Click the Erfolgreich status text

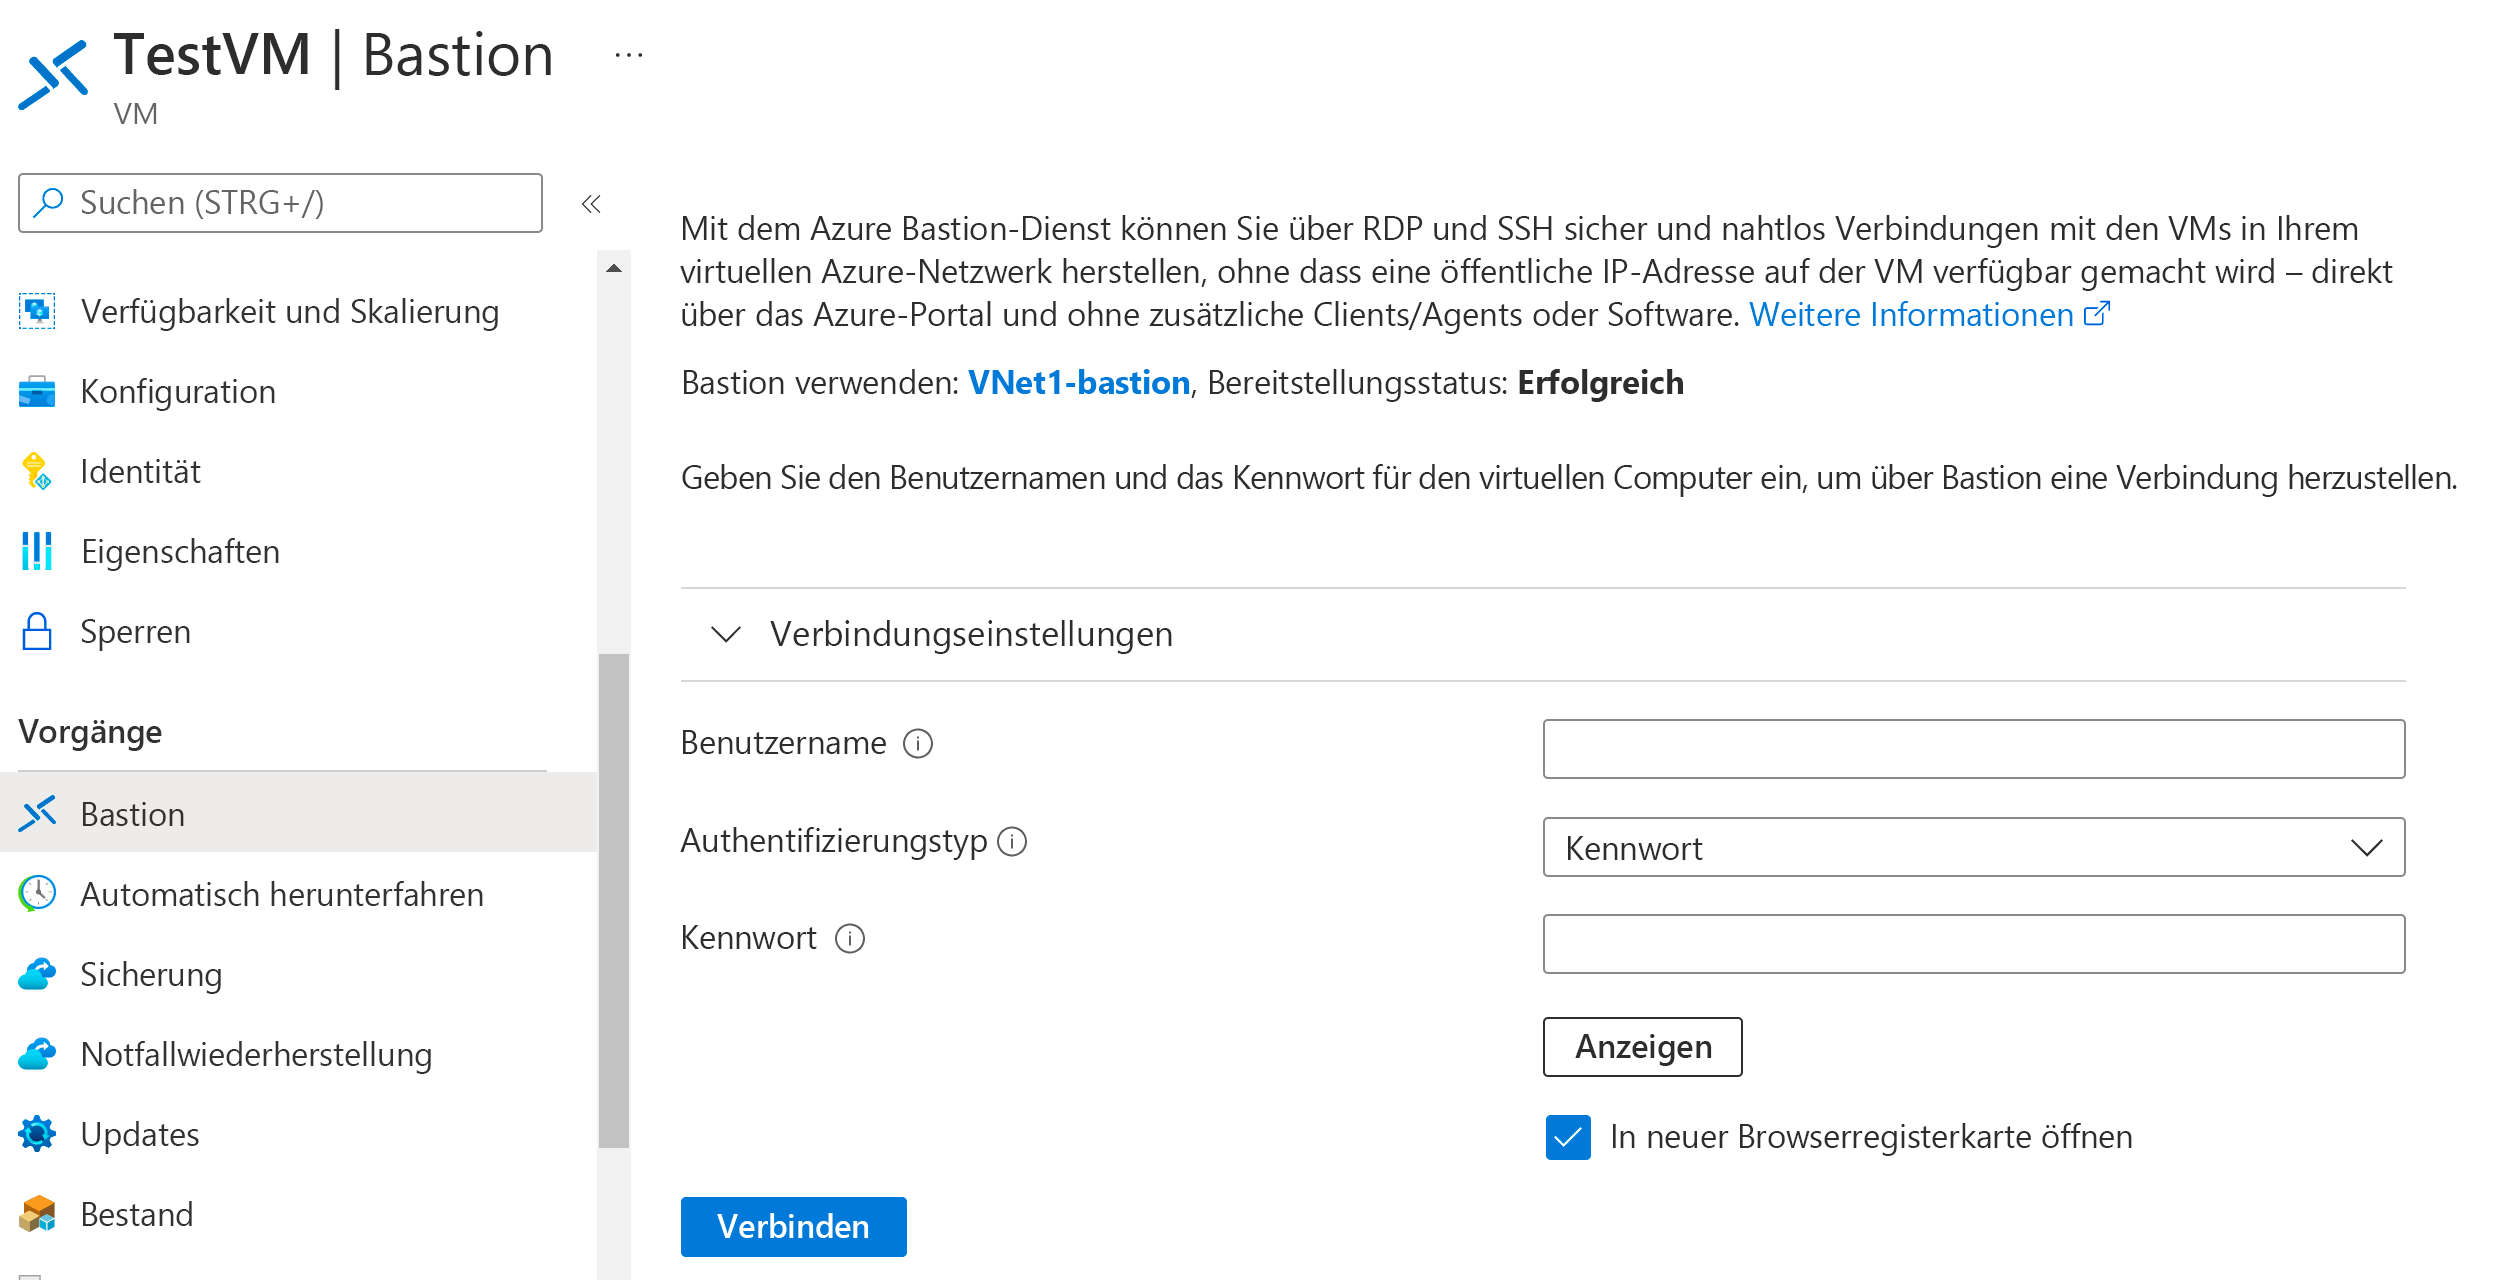pos(1600,383)
